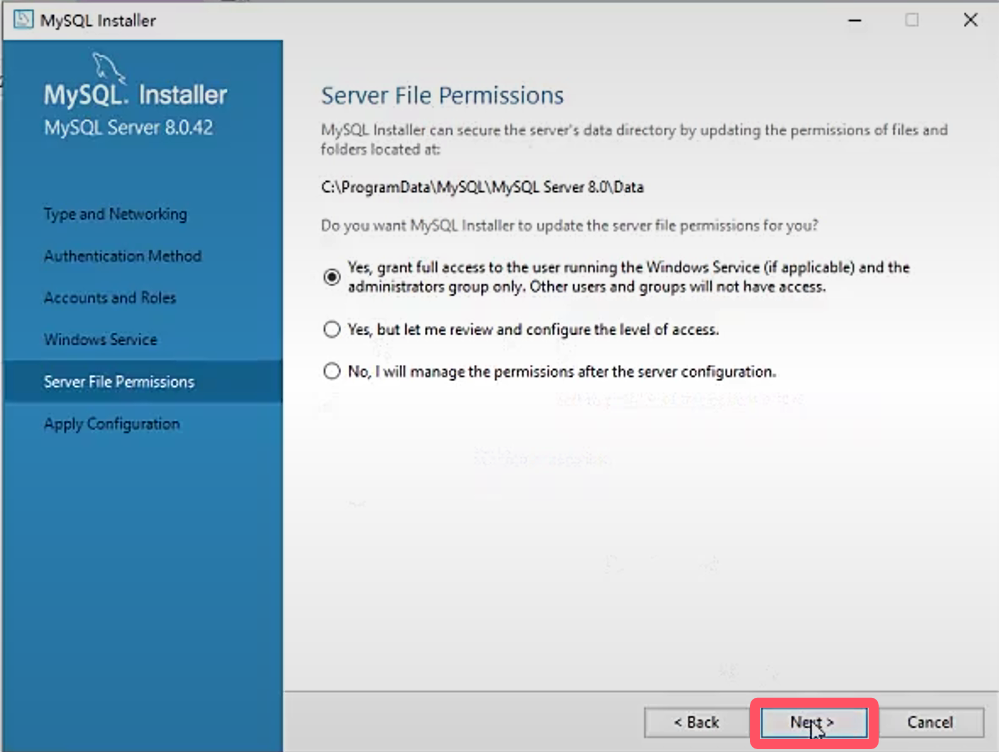The image size is (999, 752).
Task: Minimize the MySQL Installer window
Action: pyautogui.click(x=855, y=20)
